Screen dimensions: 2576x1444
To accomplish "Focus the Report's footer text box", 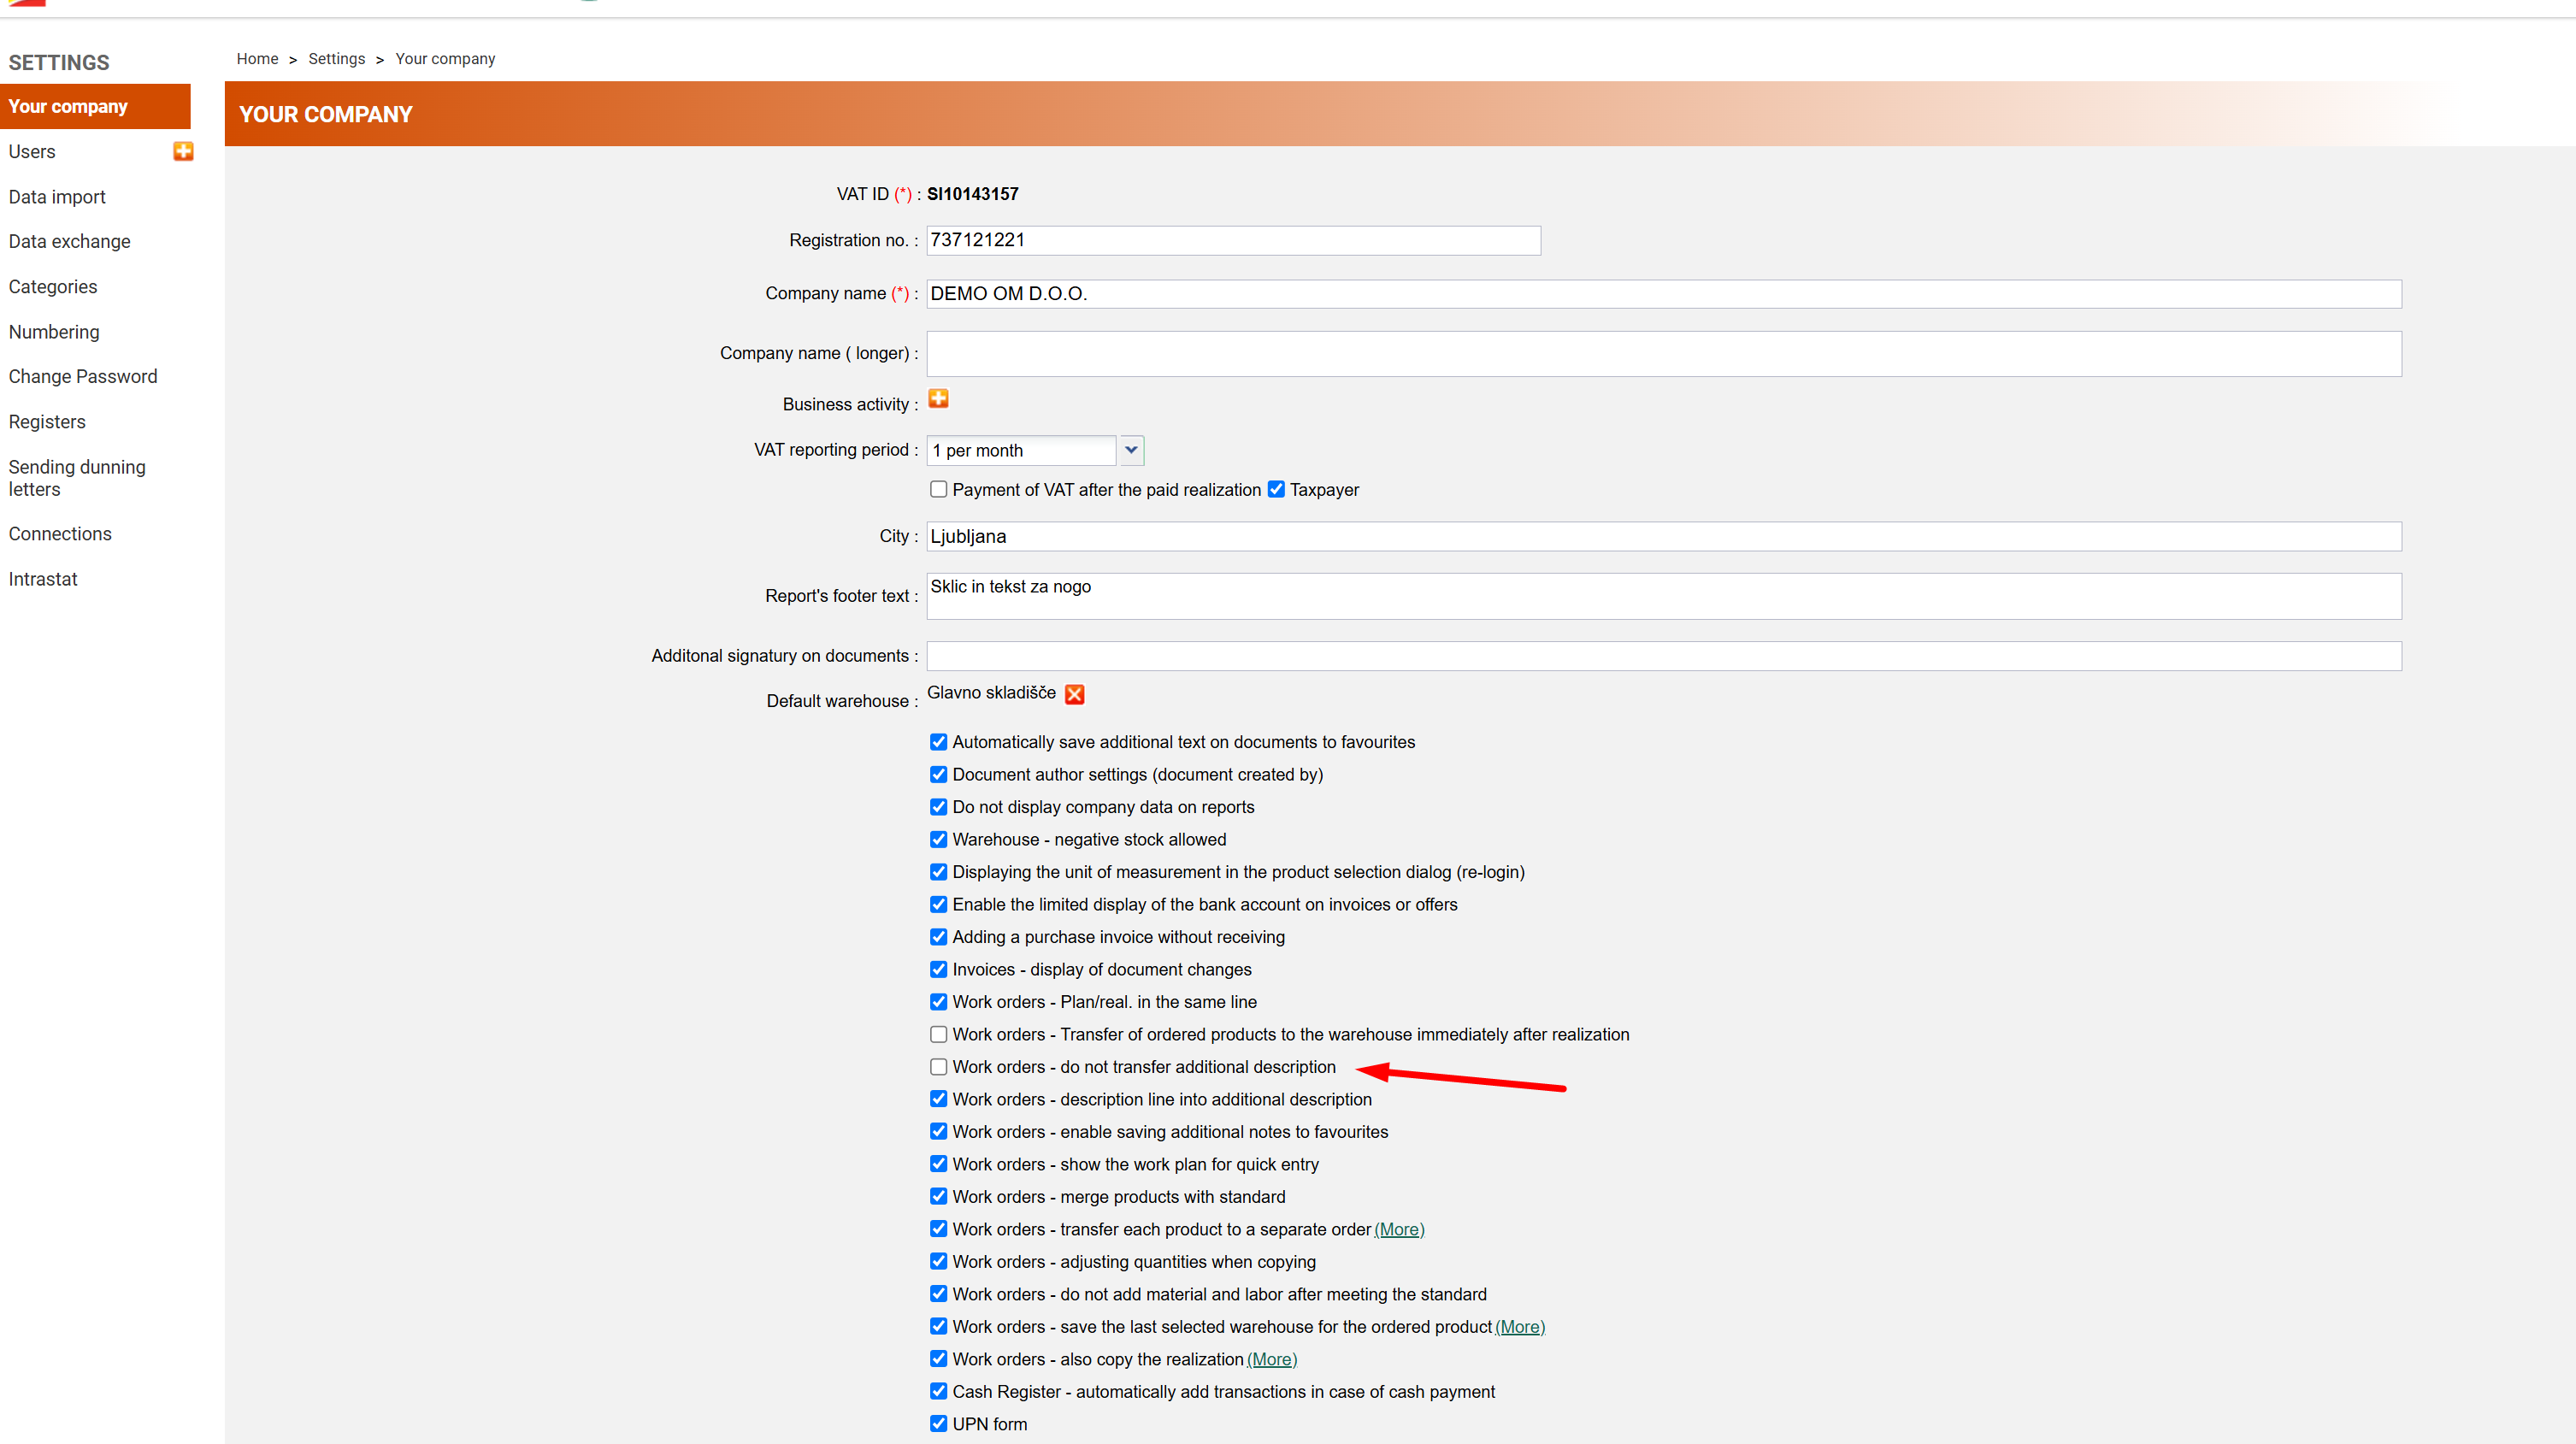I will pos(1663,596).
